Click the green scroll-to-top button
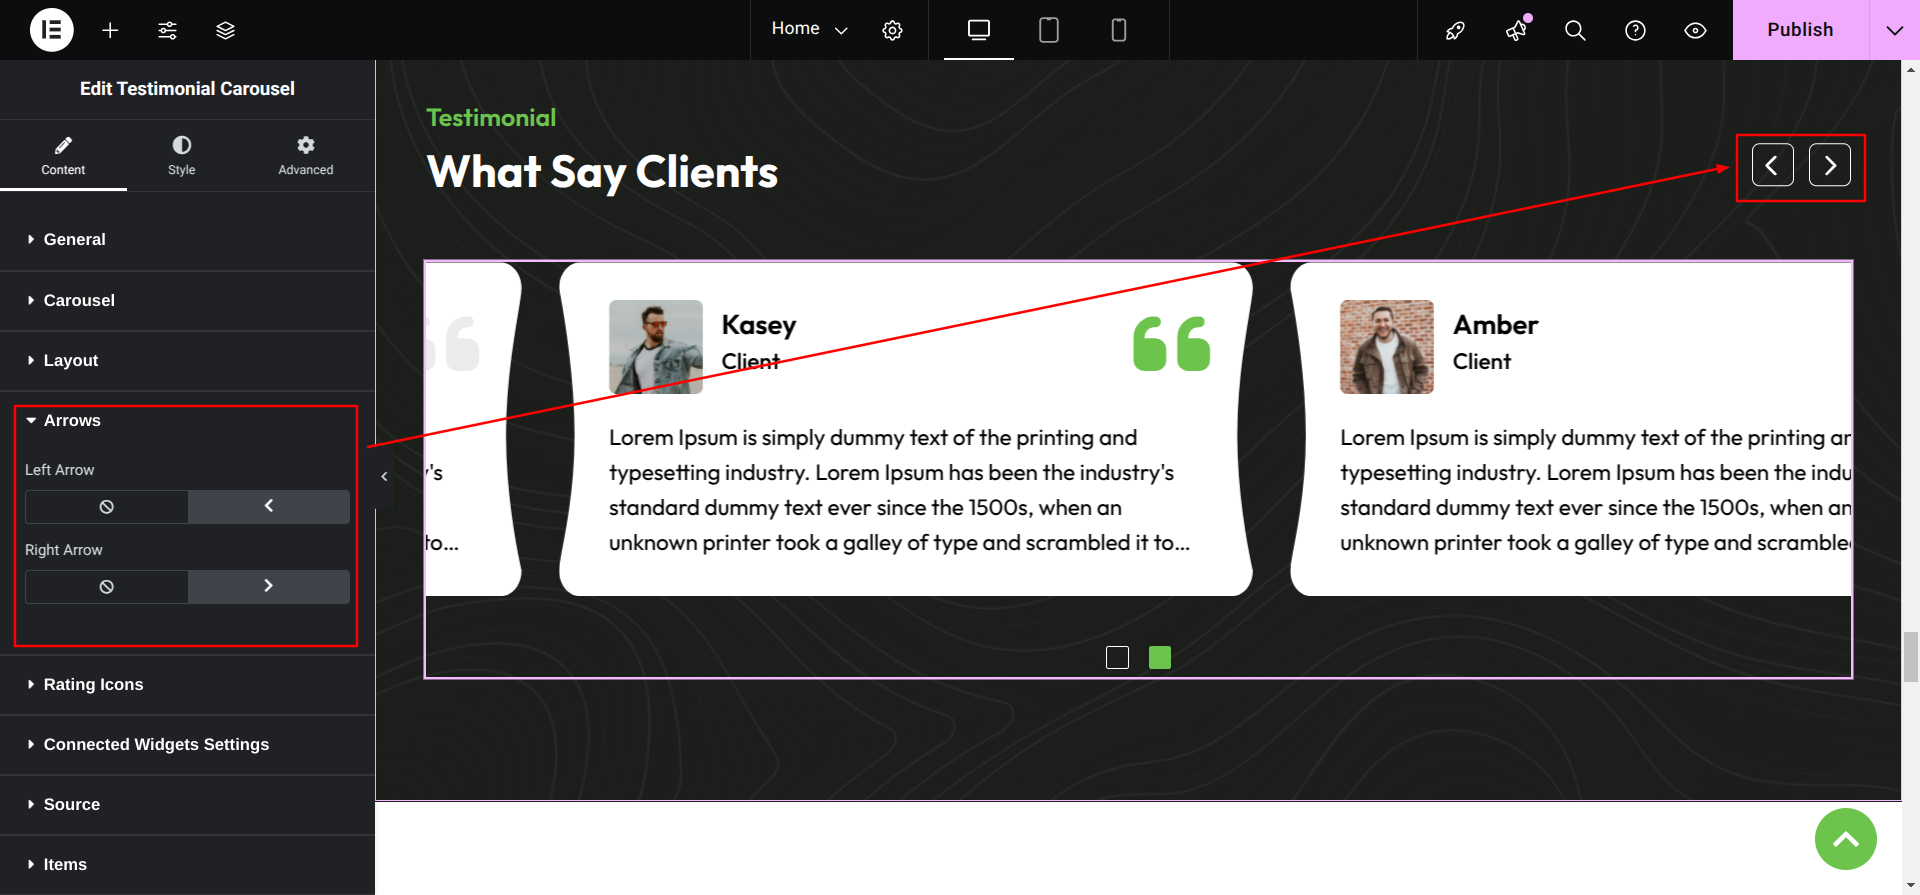Viewport: 1920px width, 895px height. tap(1846, 839)
